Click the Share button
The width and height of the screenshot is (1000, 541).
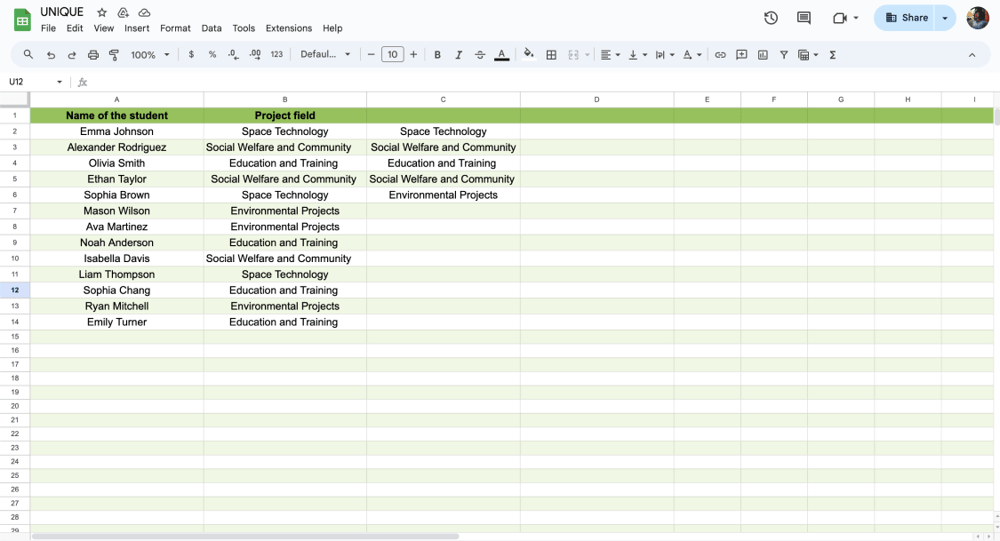(906, 18)
